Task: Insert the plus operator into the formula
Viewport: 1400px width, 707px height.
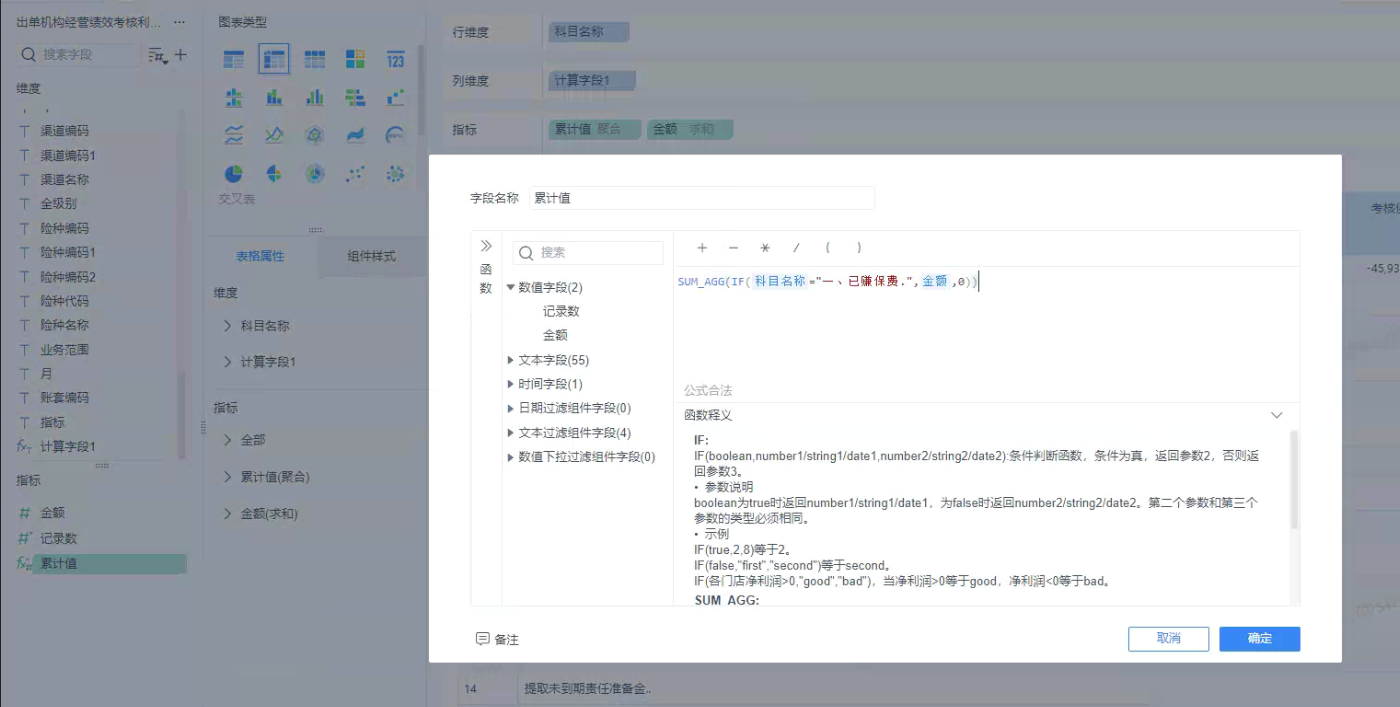Action: pos(702,248)
